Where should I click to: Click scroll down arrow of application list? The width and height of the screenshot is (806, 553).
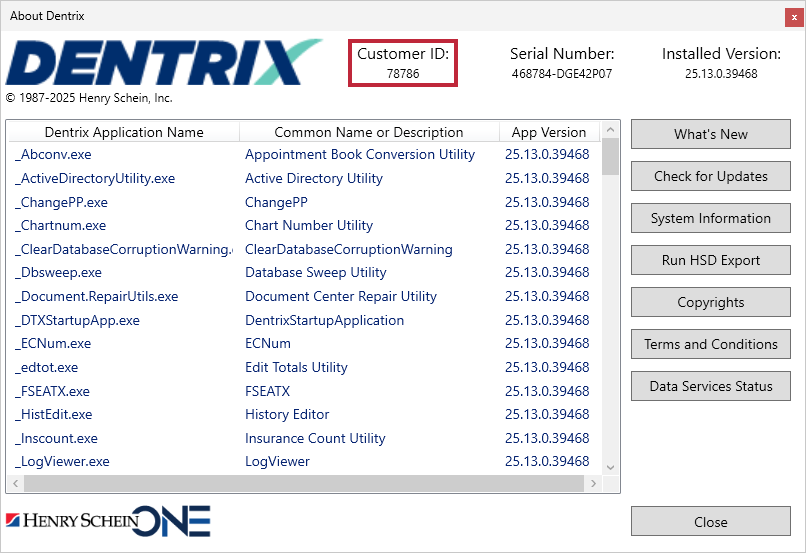click(x=610, y=467)
